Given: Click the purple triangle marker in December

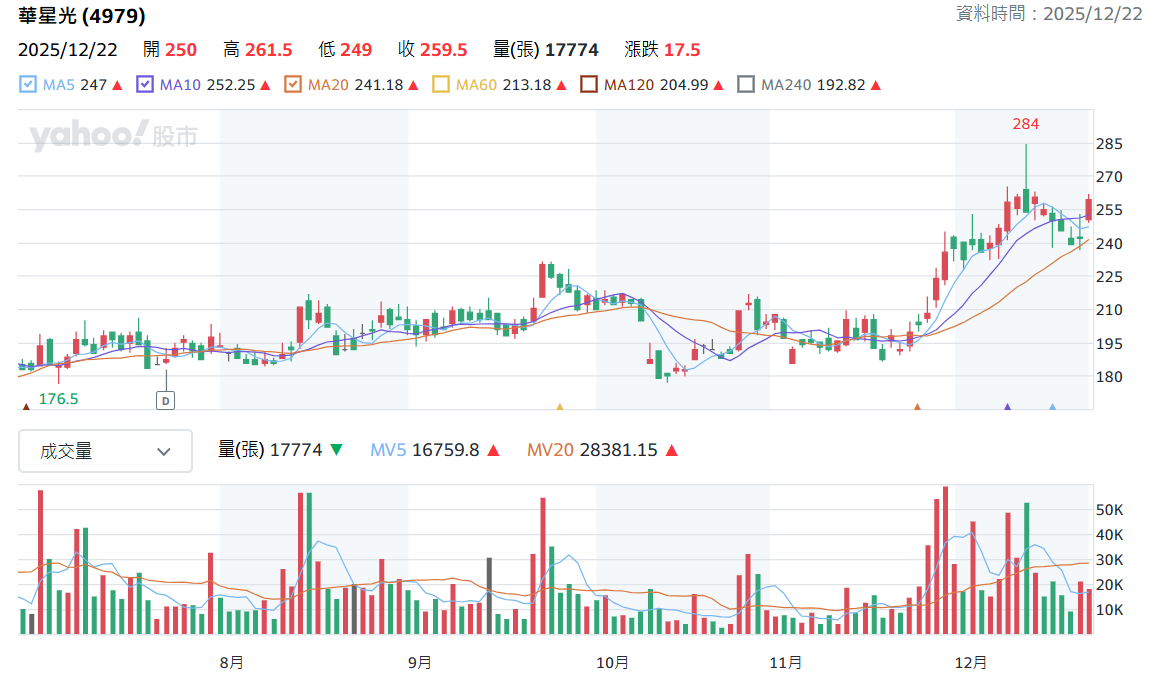Looking at the screenshot, I should (x=1008, y=406).
